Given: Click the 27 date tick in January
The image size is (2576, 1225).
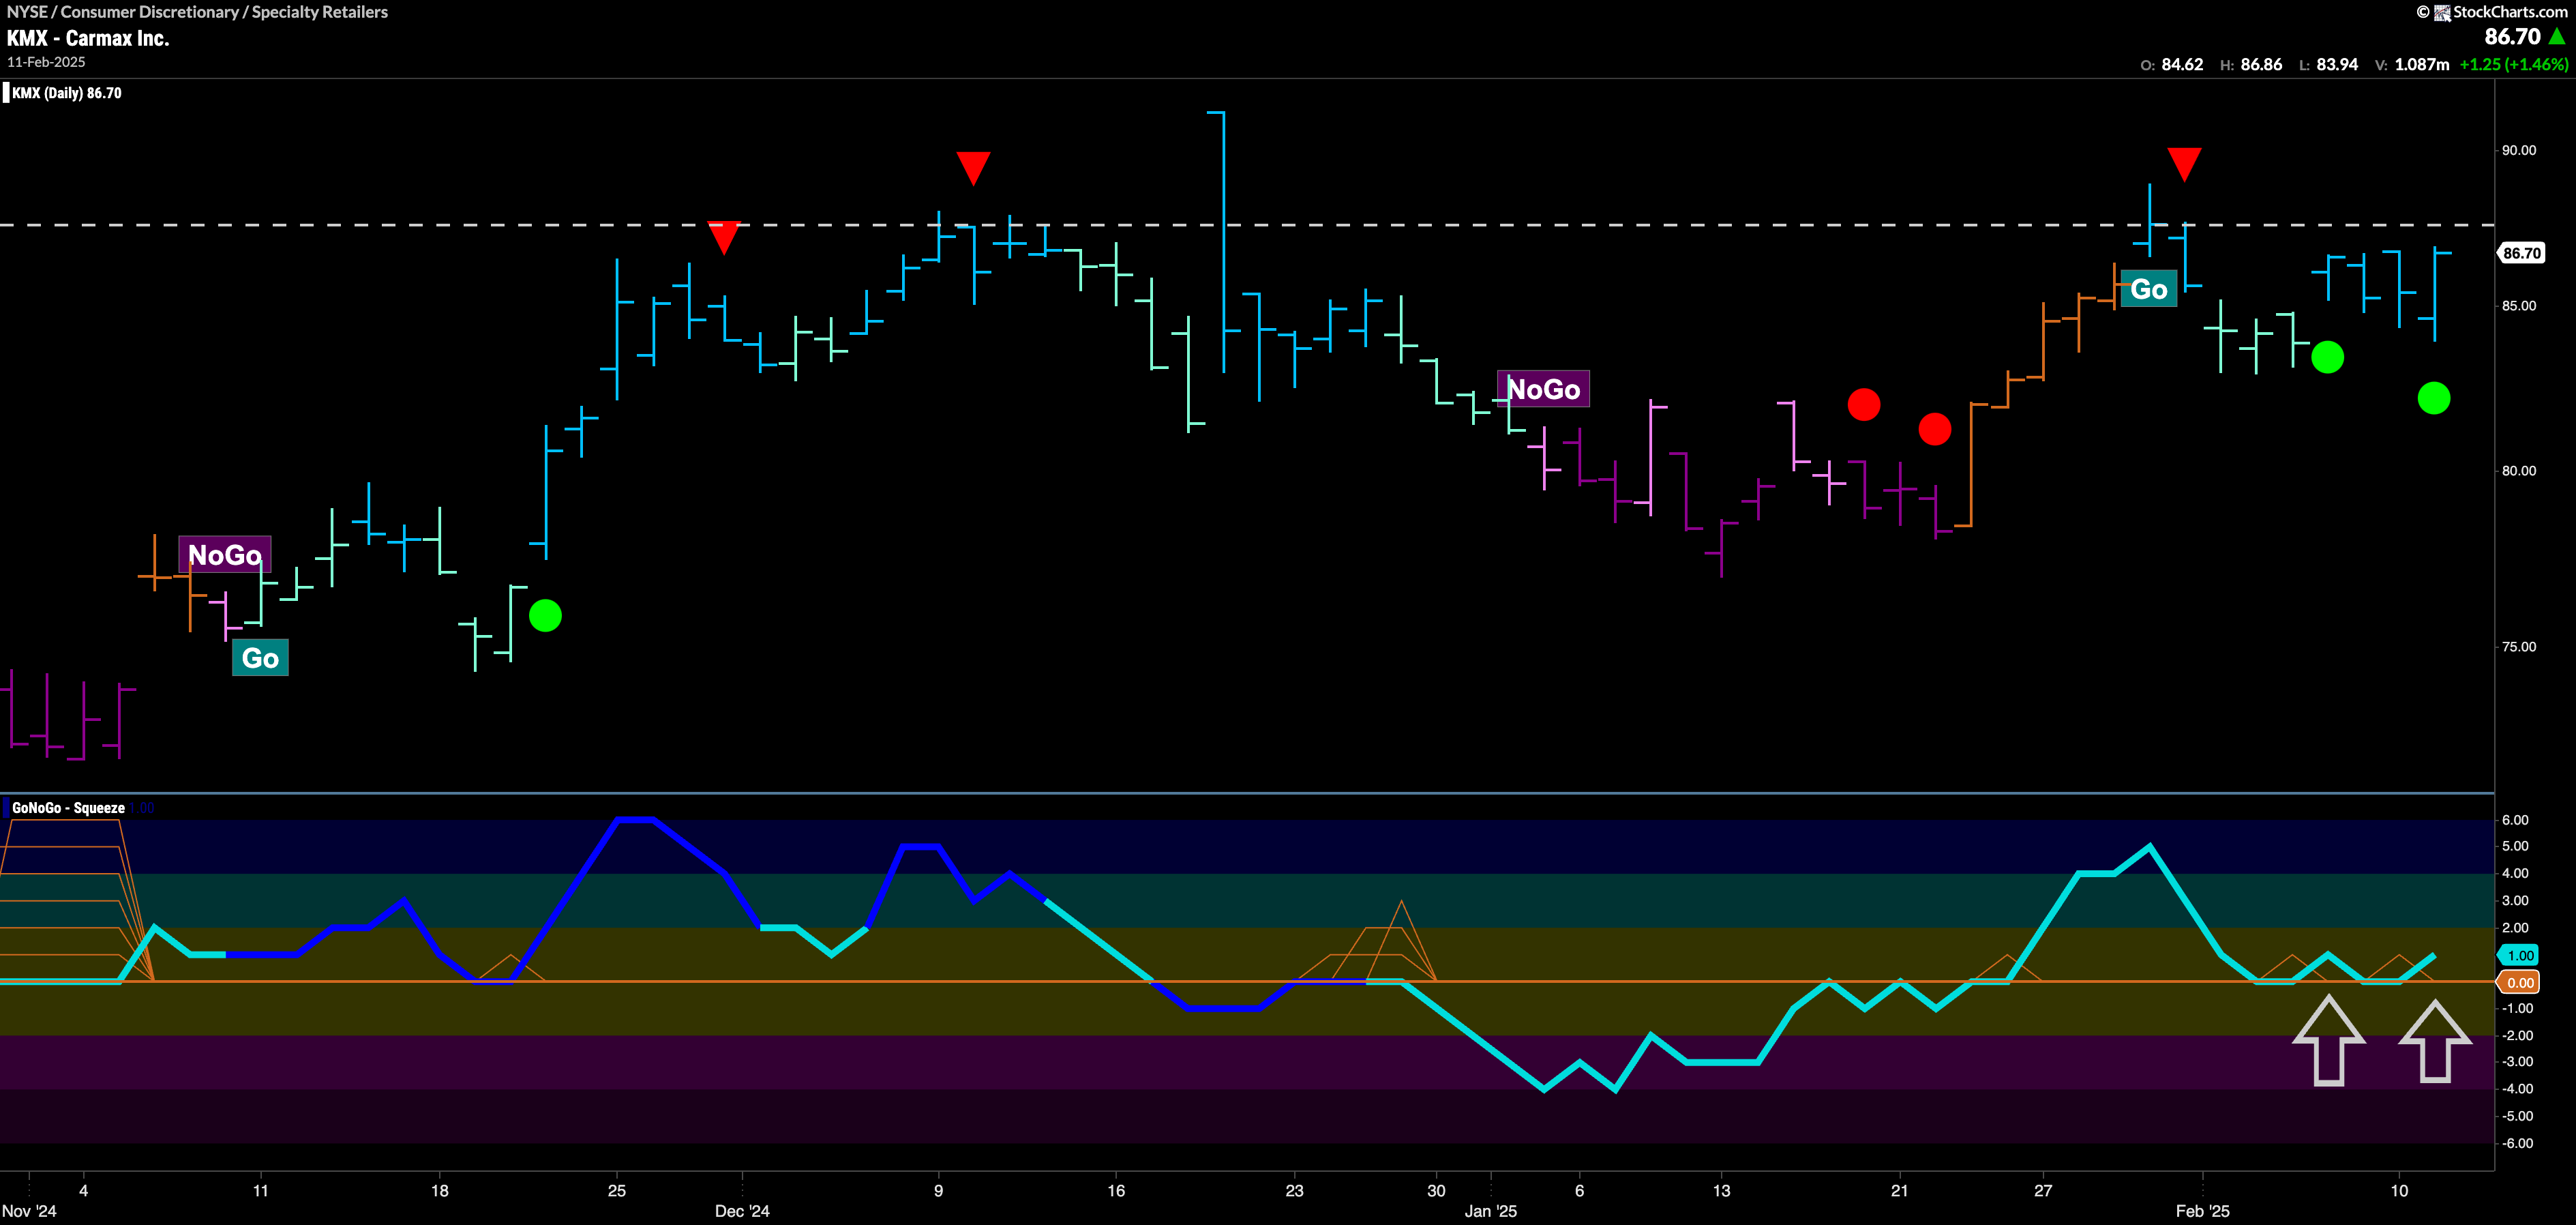Looking at the screenshot, I should click(x=2043, y=1190).
